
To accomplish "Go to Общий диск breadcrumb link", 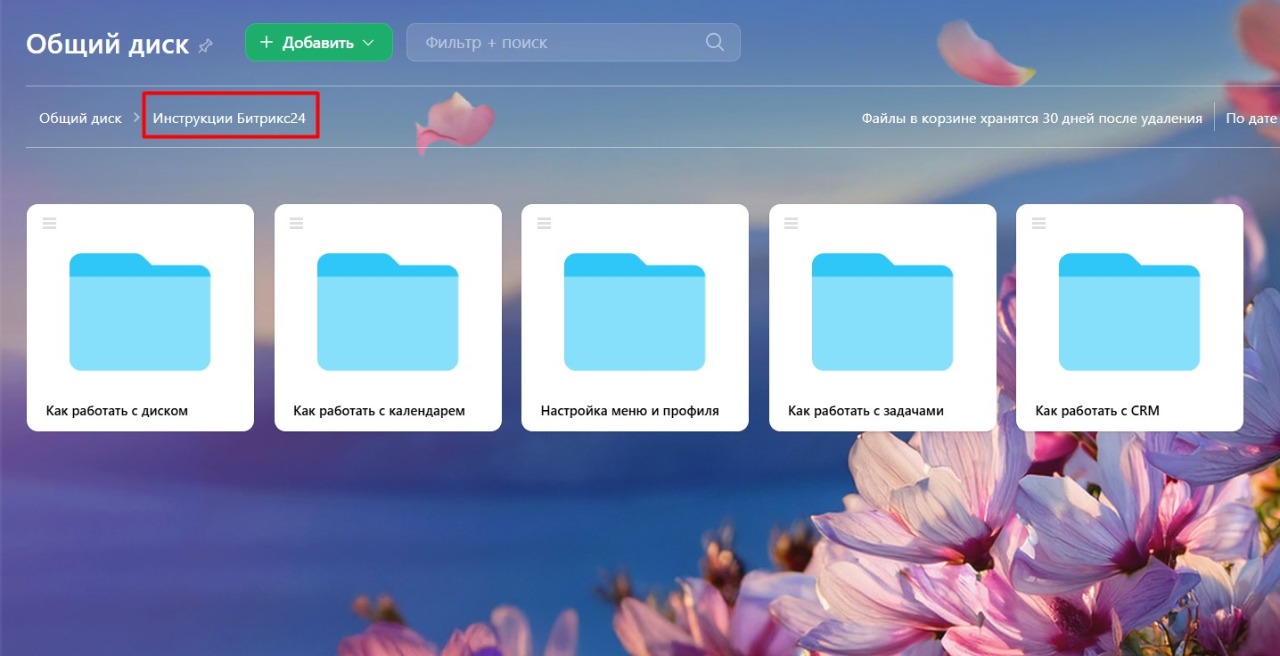I will (80, 118).
